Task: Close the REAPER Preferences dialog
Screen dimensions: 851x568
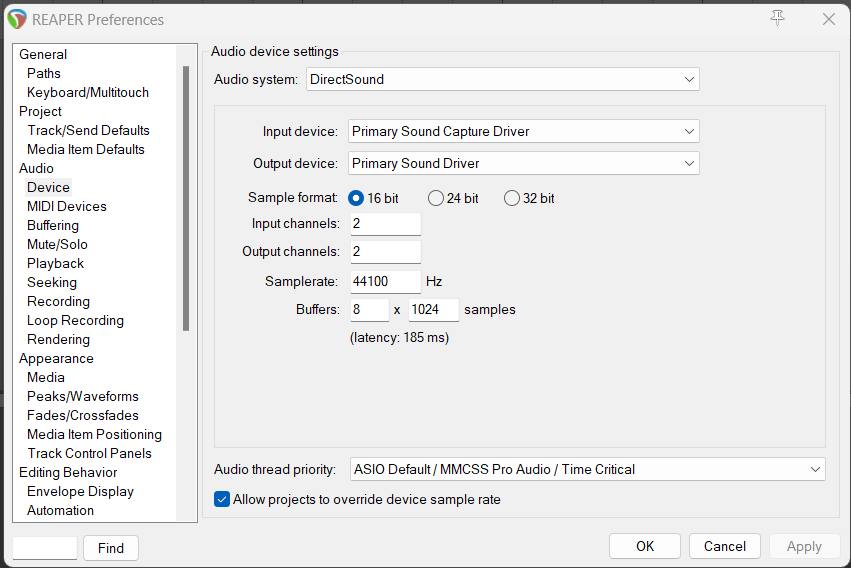Action: pyautogui.click(x=829, y=19)
